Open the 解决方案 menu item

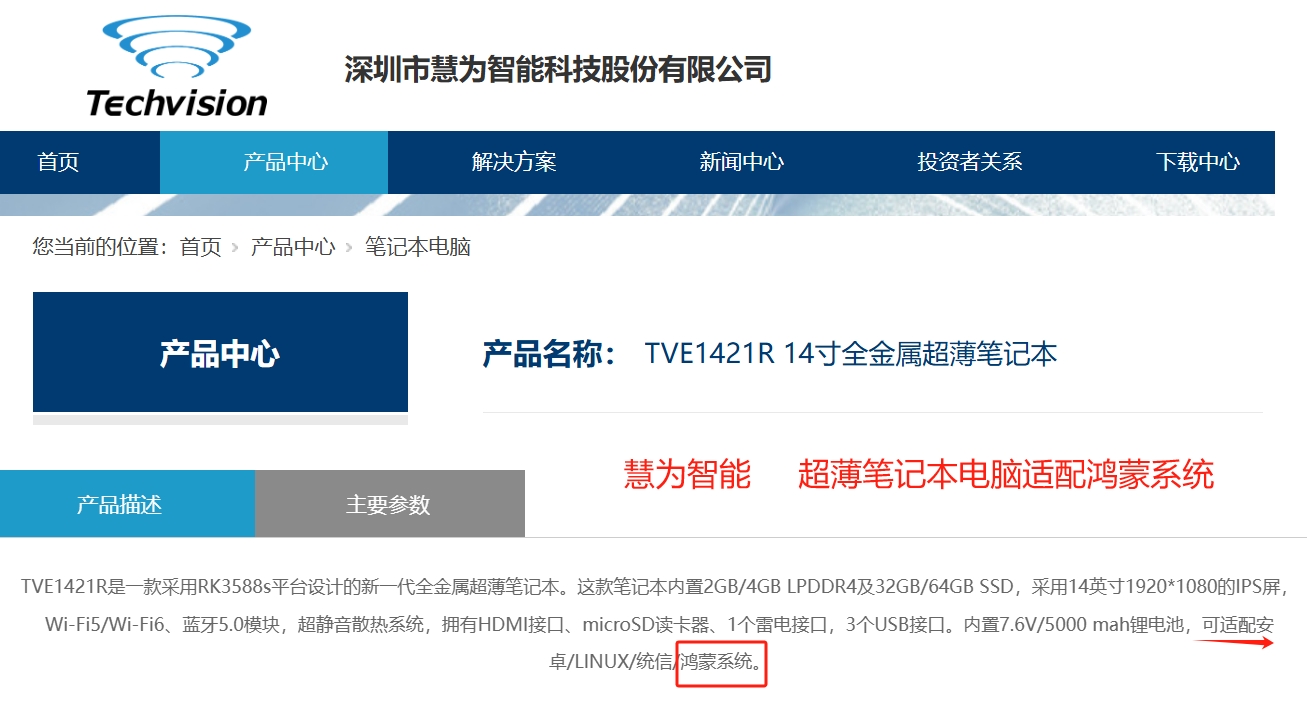(514, 162)
